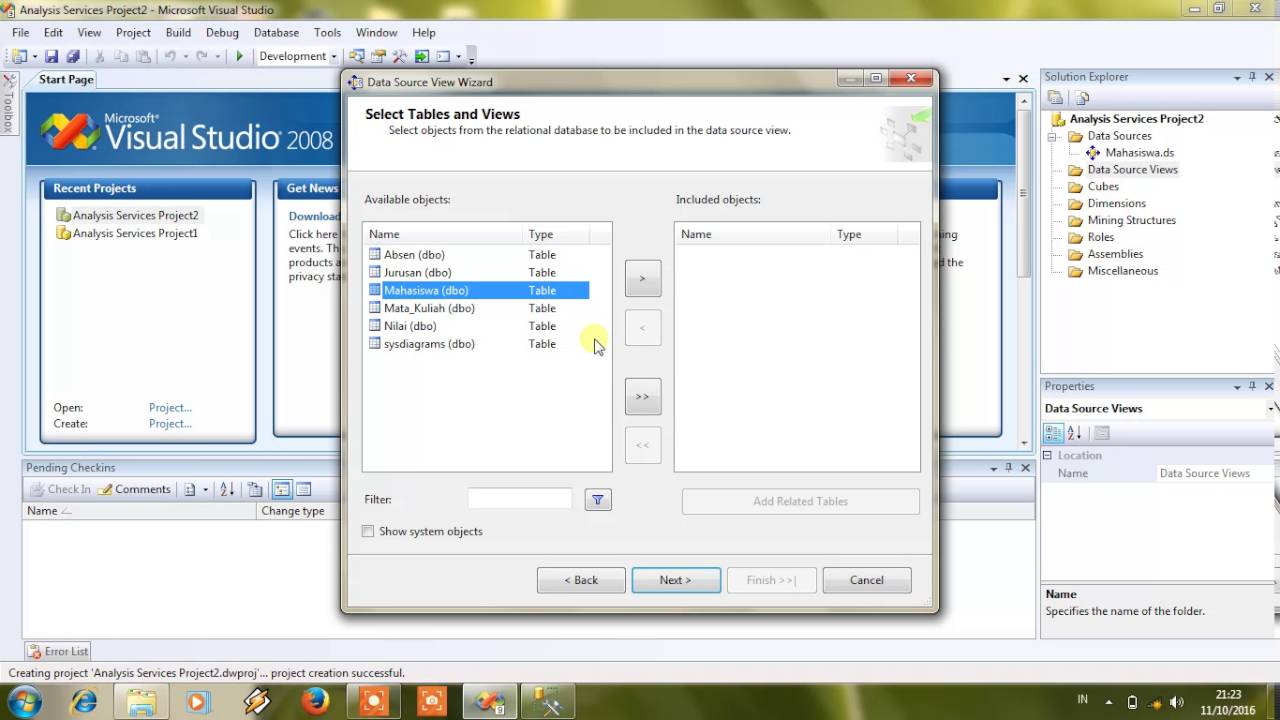
Task: Open the Error List tab at the bottom
Action: pos(58,651)
